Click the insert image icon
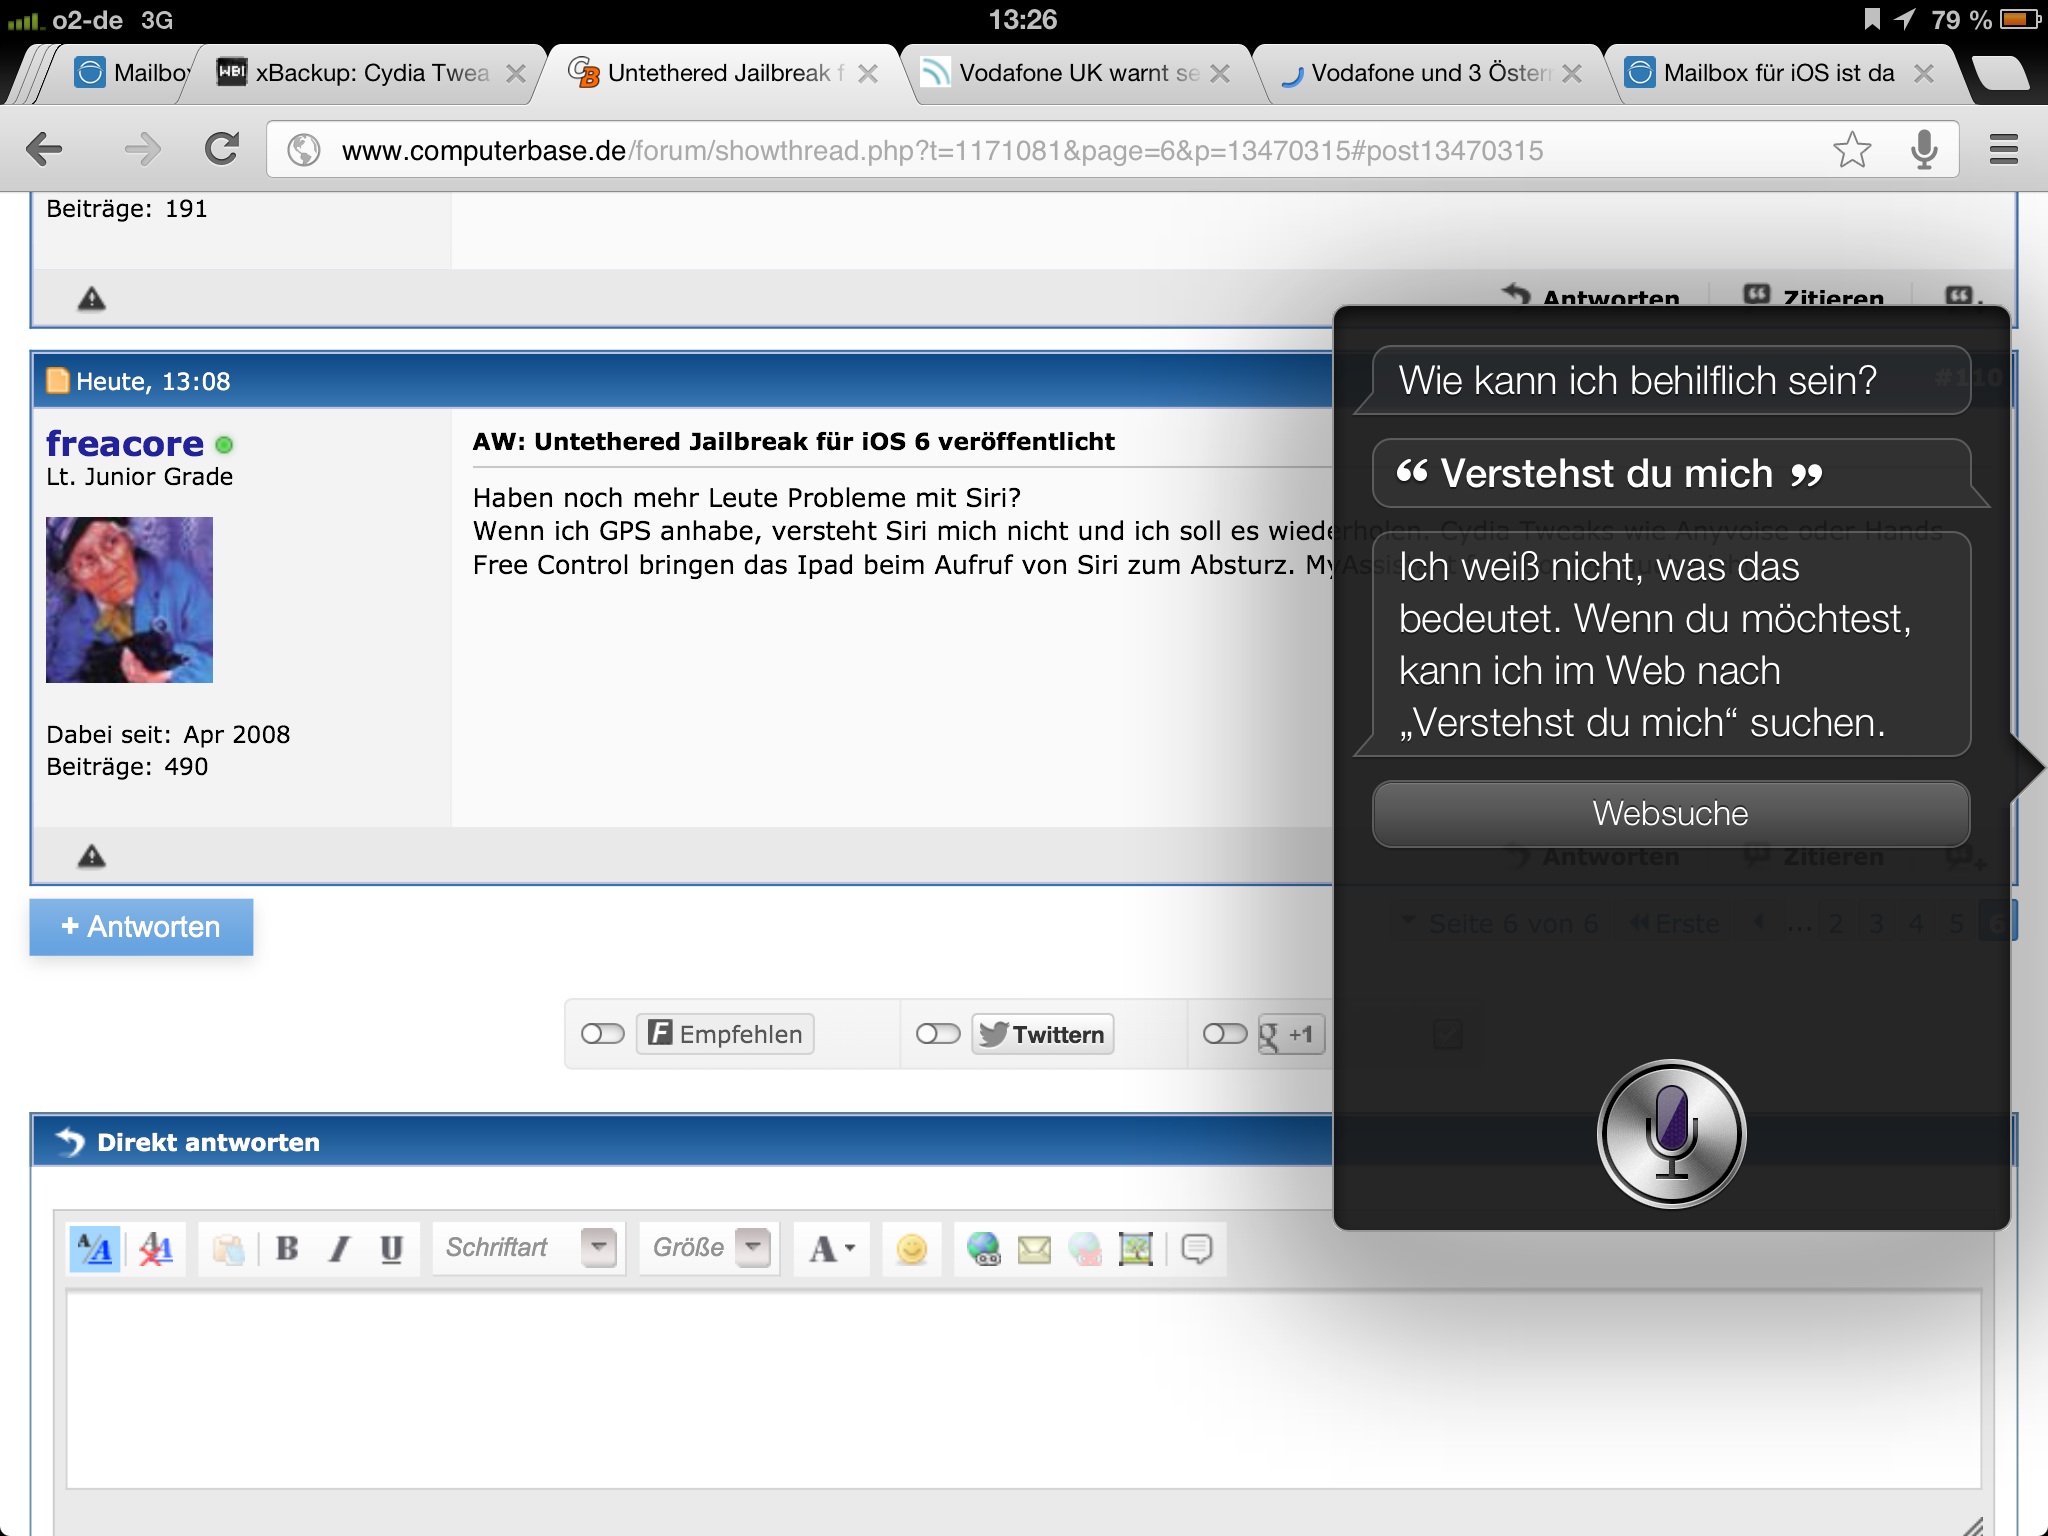 coord(1136,1248)
